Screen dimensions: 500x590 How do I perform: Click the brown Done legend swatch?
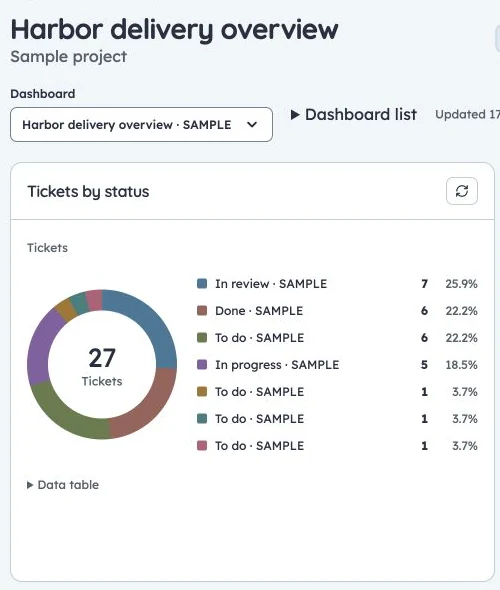click(x=202, y=311)
